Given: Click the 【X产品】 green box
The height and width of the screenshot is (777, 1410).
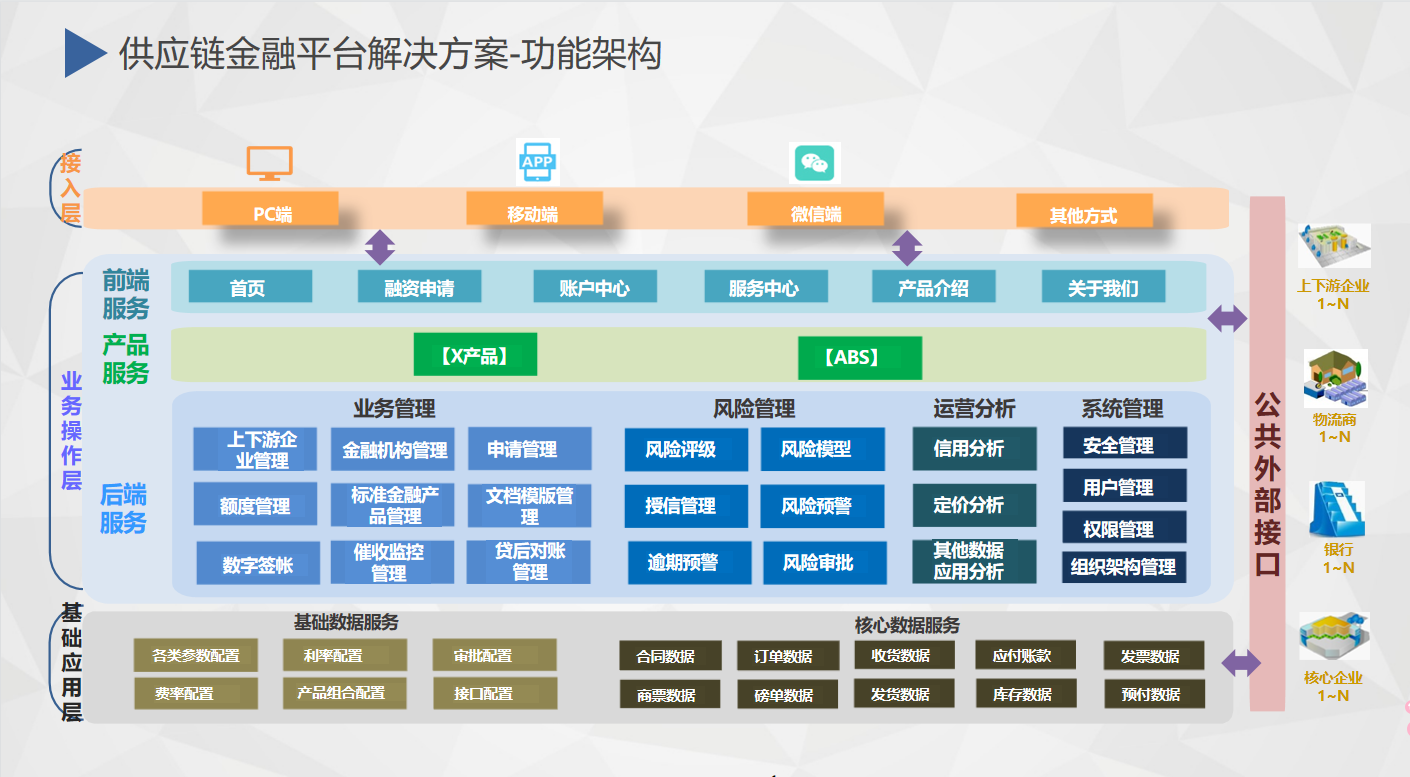Looking at the screenshot, I should tap(475, 355).
